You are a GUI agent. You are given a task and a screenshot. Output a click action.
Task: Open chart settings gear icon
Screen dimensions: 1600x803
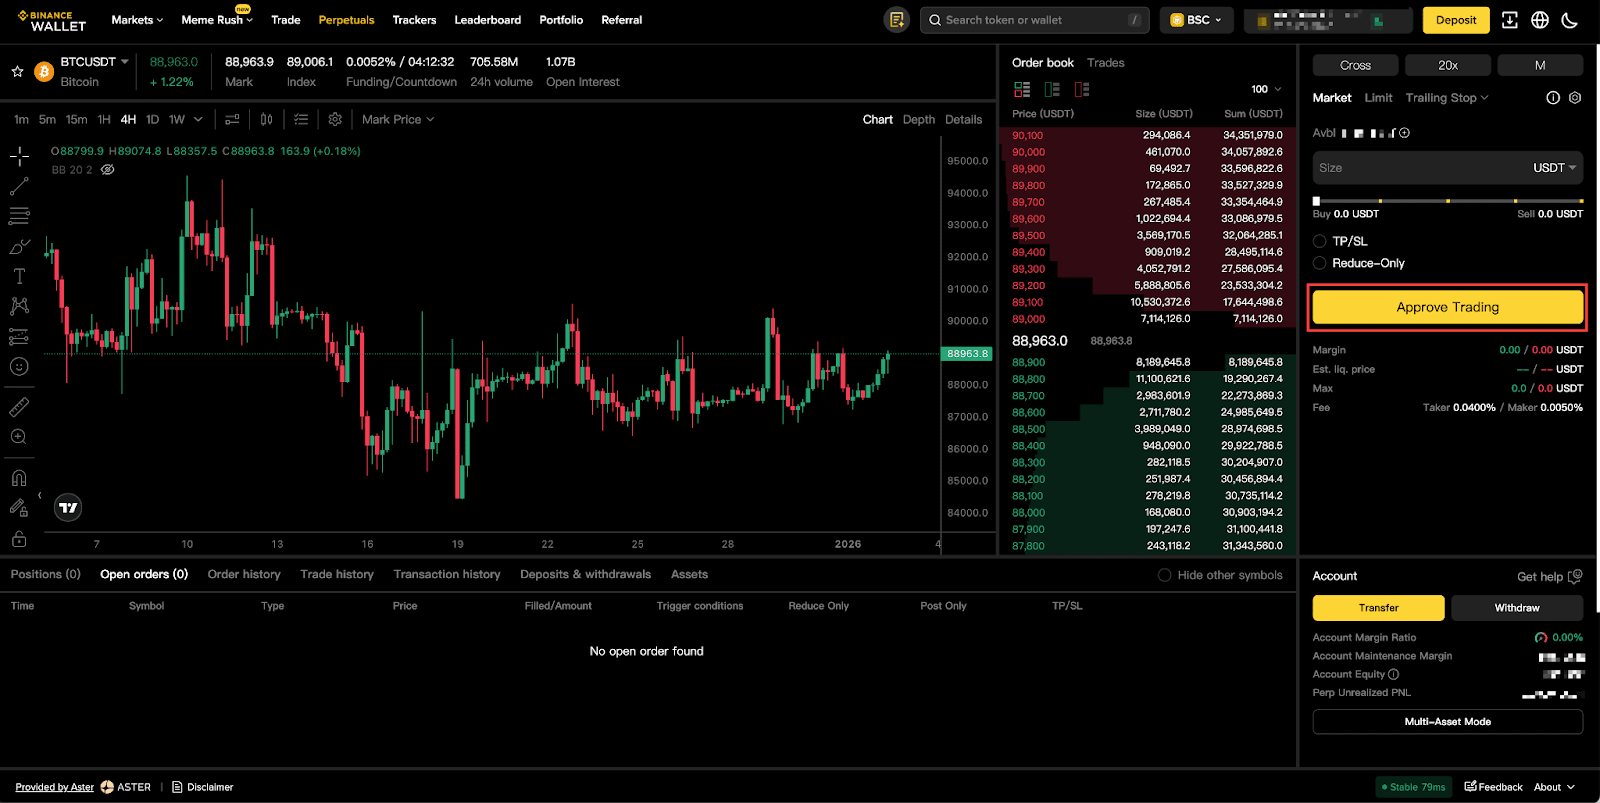(335, 119)
